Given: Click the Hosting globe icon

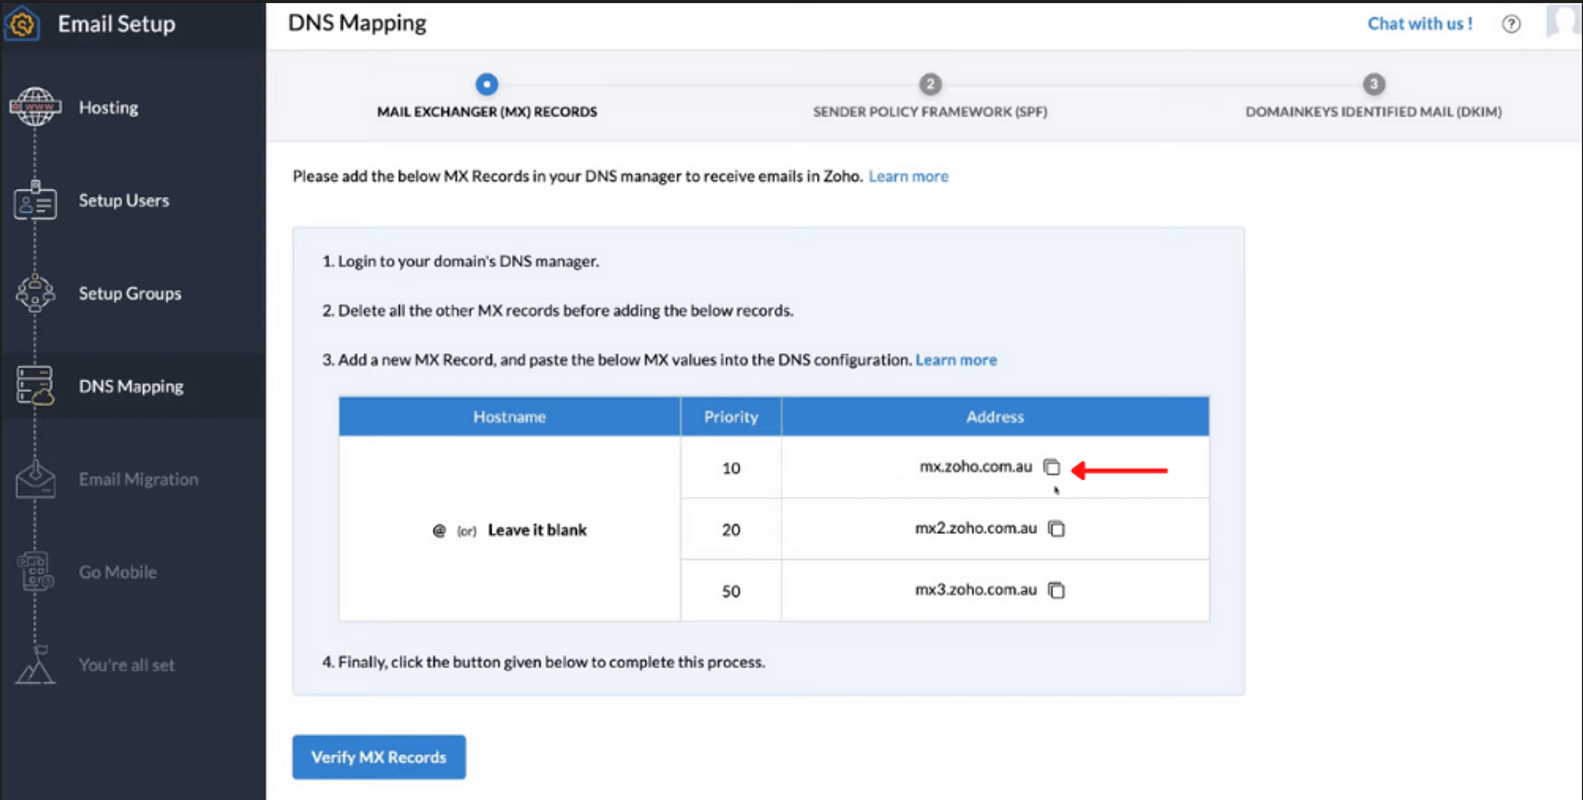Looking at the screenshot, I should point(35,107).
